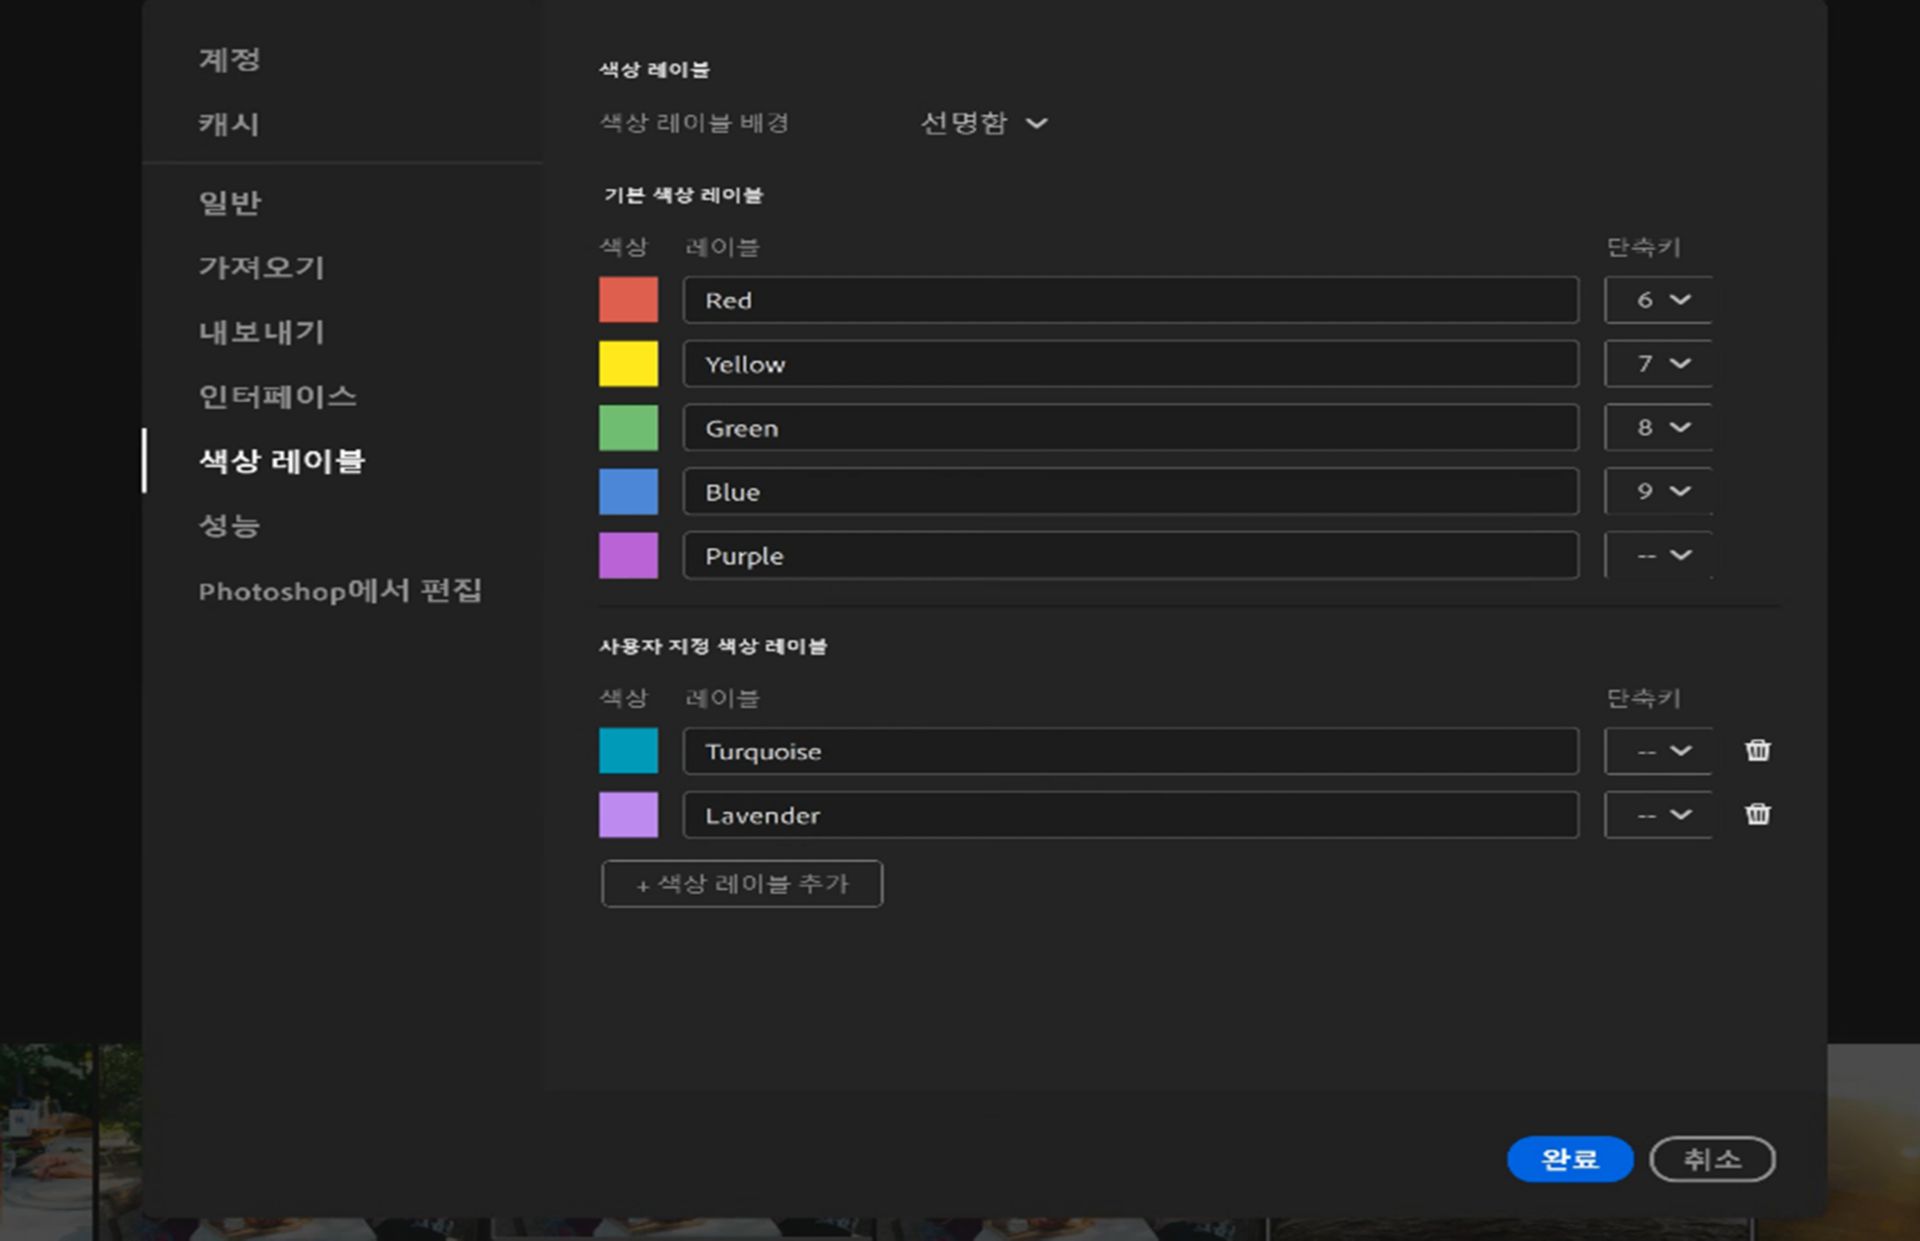Viewport: 1920px width, 1241px height.
Task: Open the 성능 settings section
Action: point(230,525)
